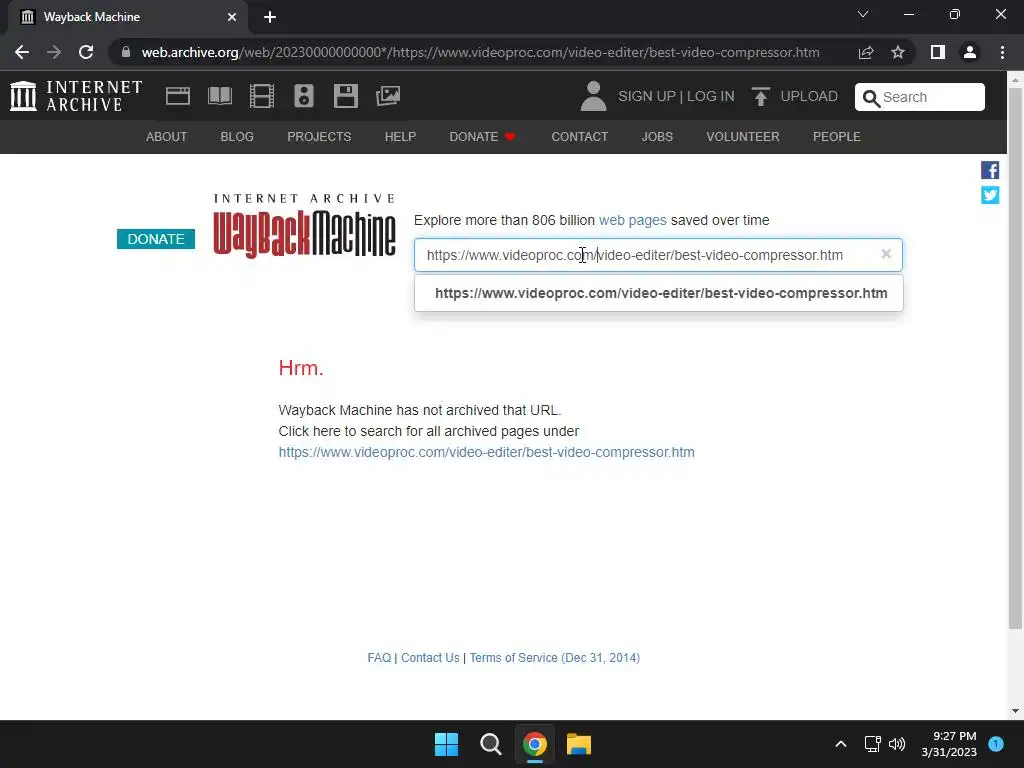Image resolution: width=1024 pixels, height=768 pixels.
Task: Close the Wayback Machine tab
Action: pos(232,17)
